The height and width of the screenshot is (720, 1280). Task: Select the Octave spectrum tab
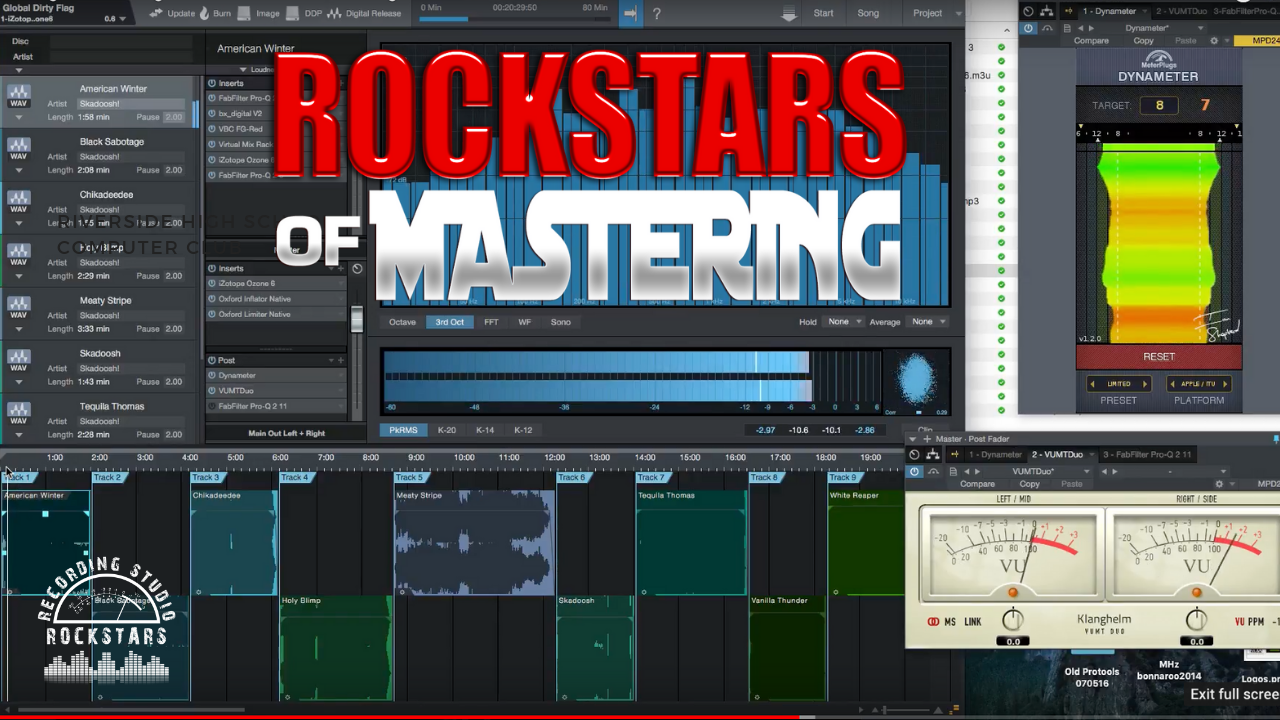click(x=402, y=322)
